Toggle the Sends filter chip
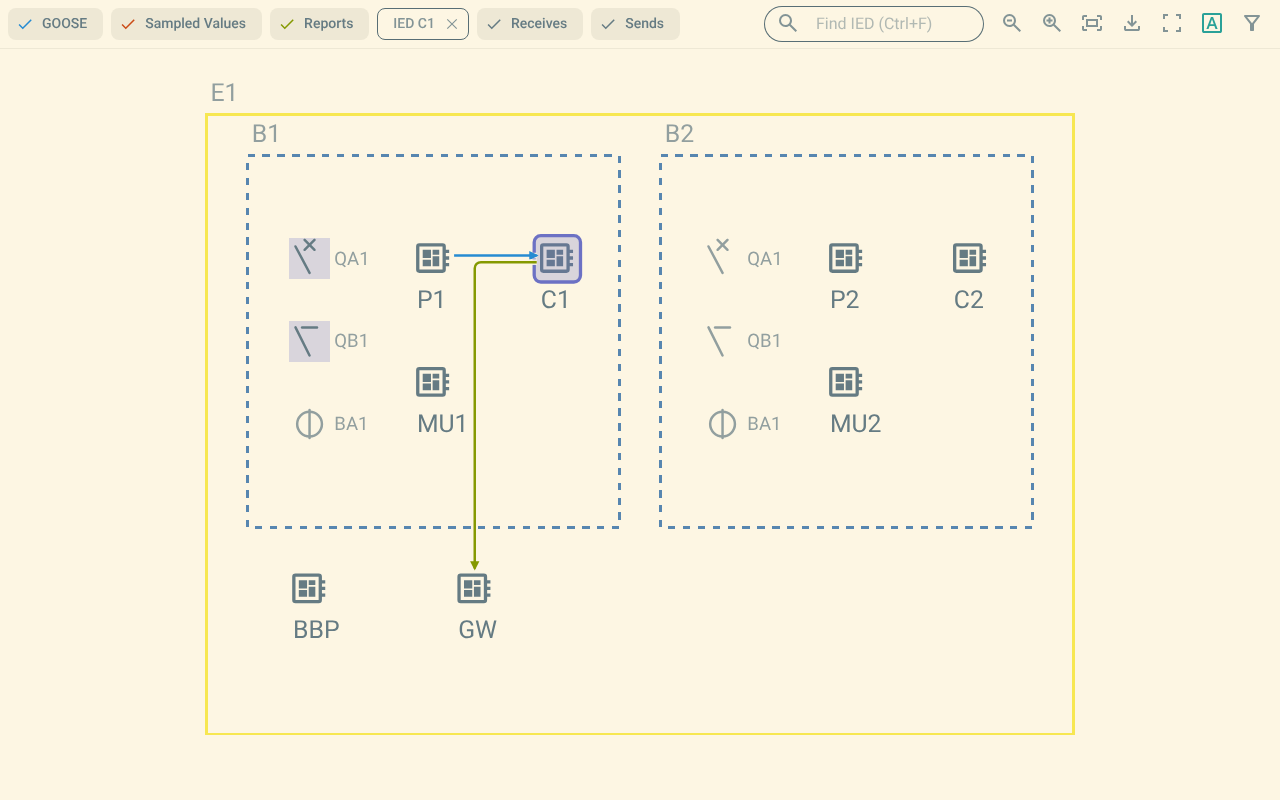Screen dimensions: 1280x800 pos(635,24)
